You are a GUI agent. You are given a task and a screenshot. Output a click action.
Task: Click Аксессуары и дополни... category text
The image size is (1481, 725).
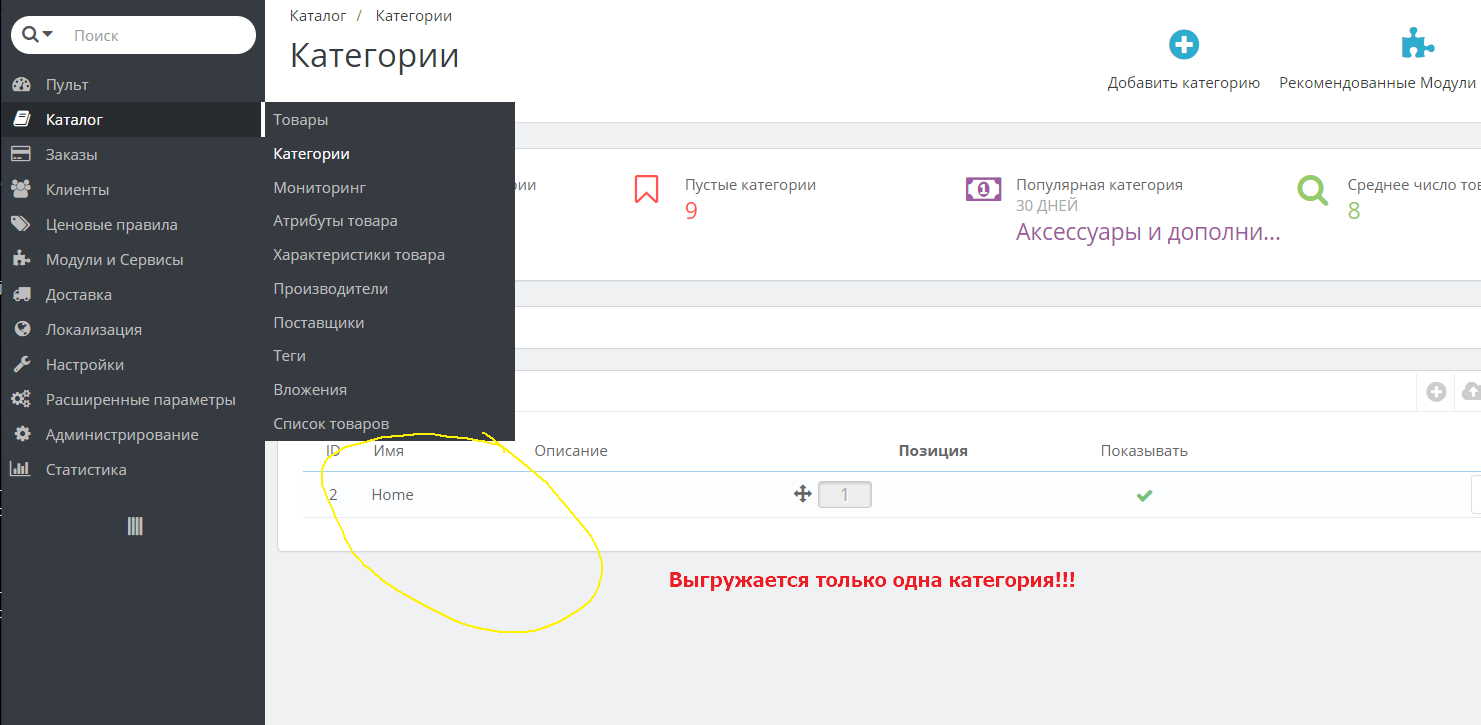[1148, 233]
